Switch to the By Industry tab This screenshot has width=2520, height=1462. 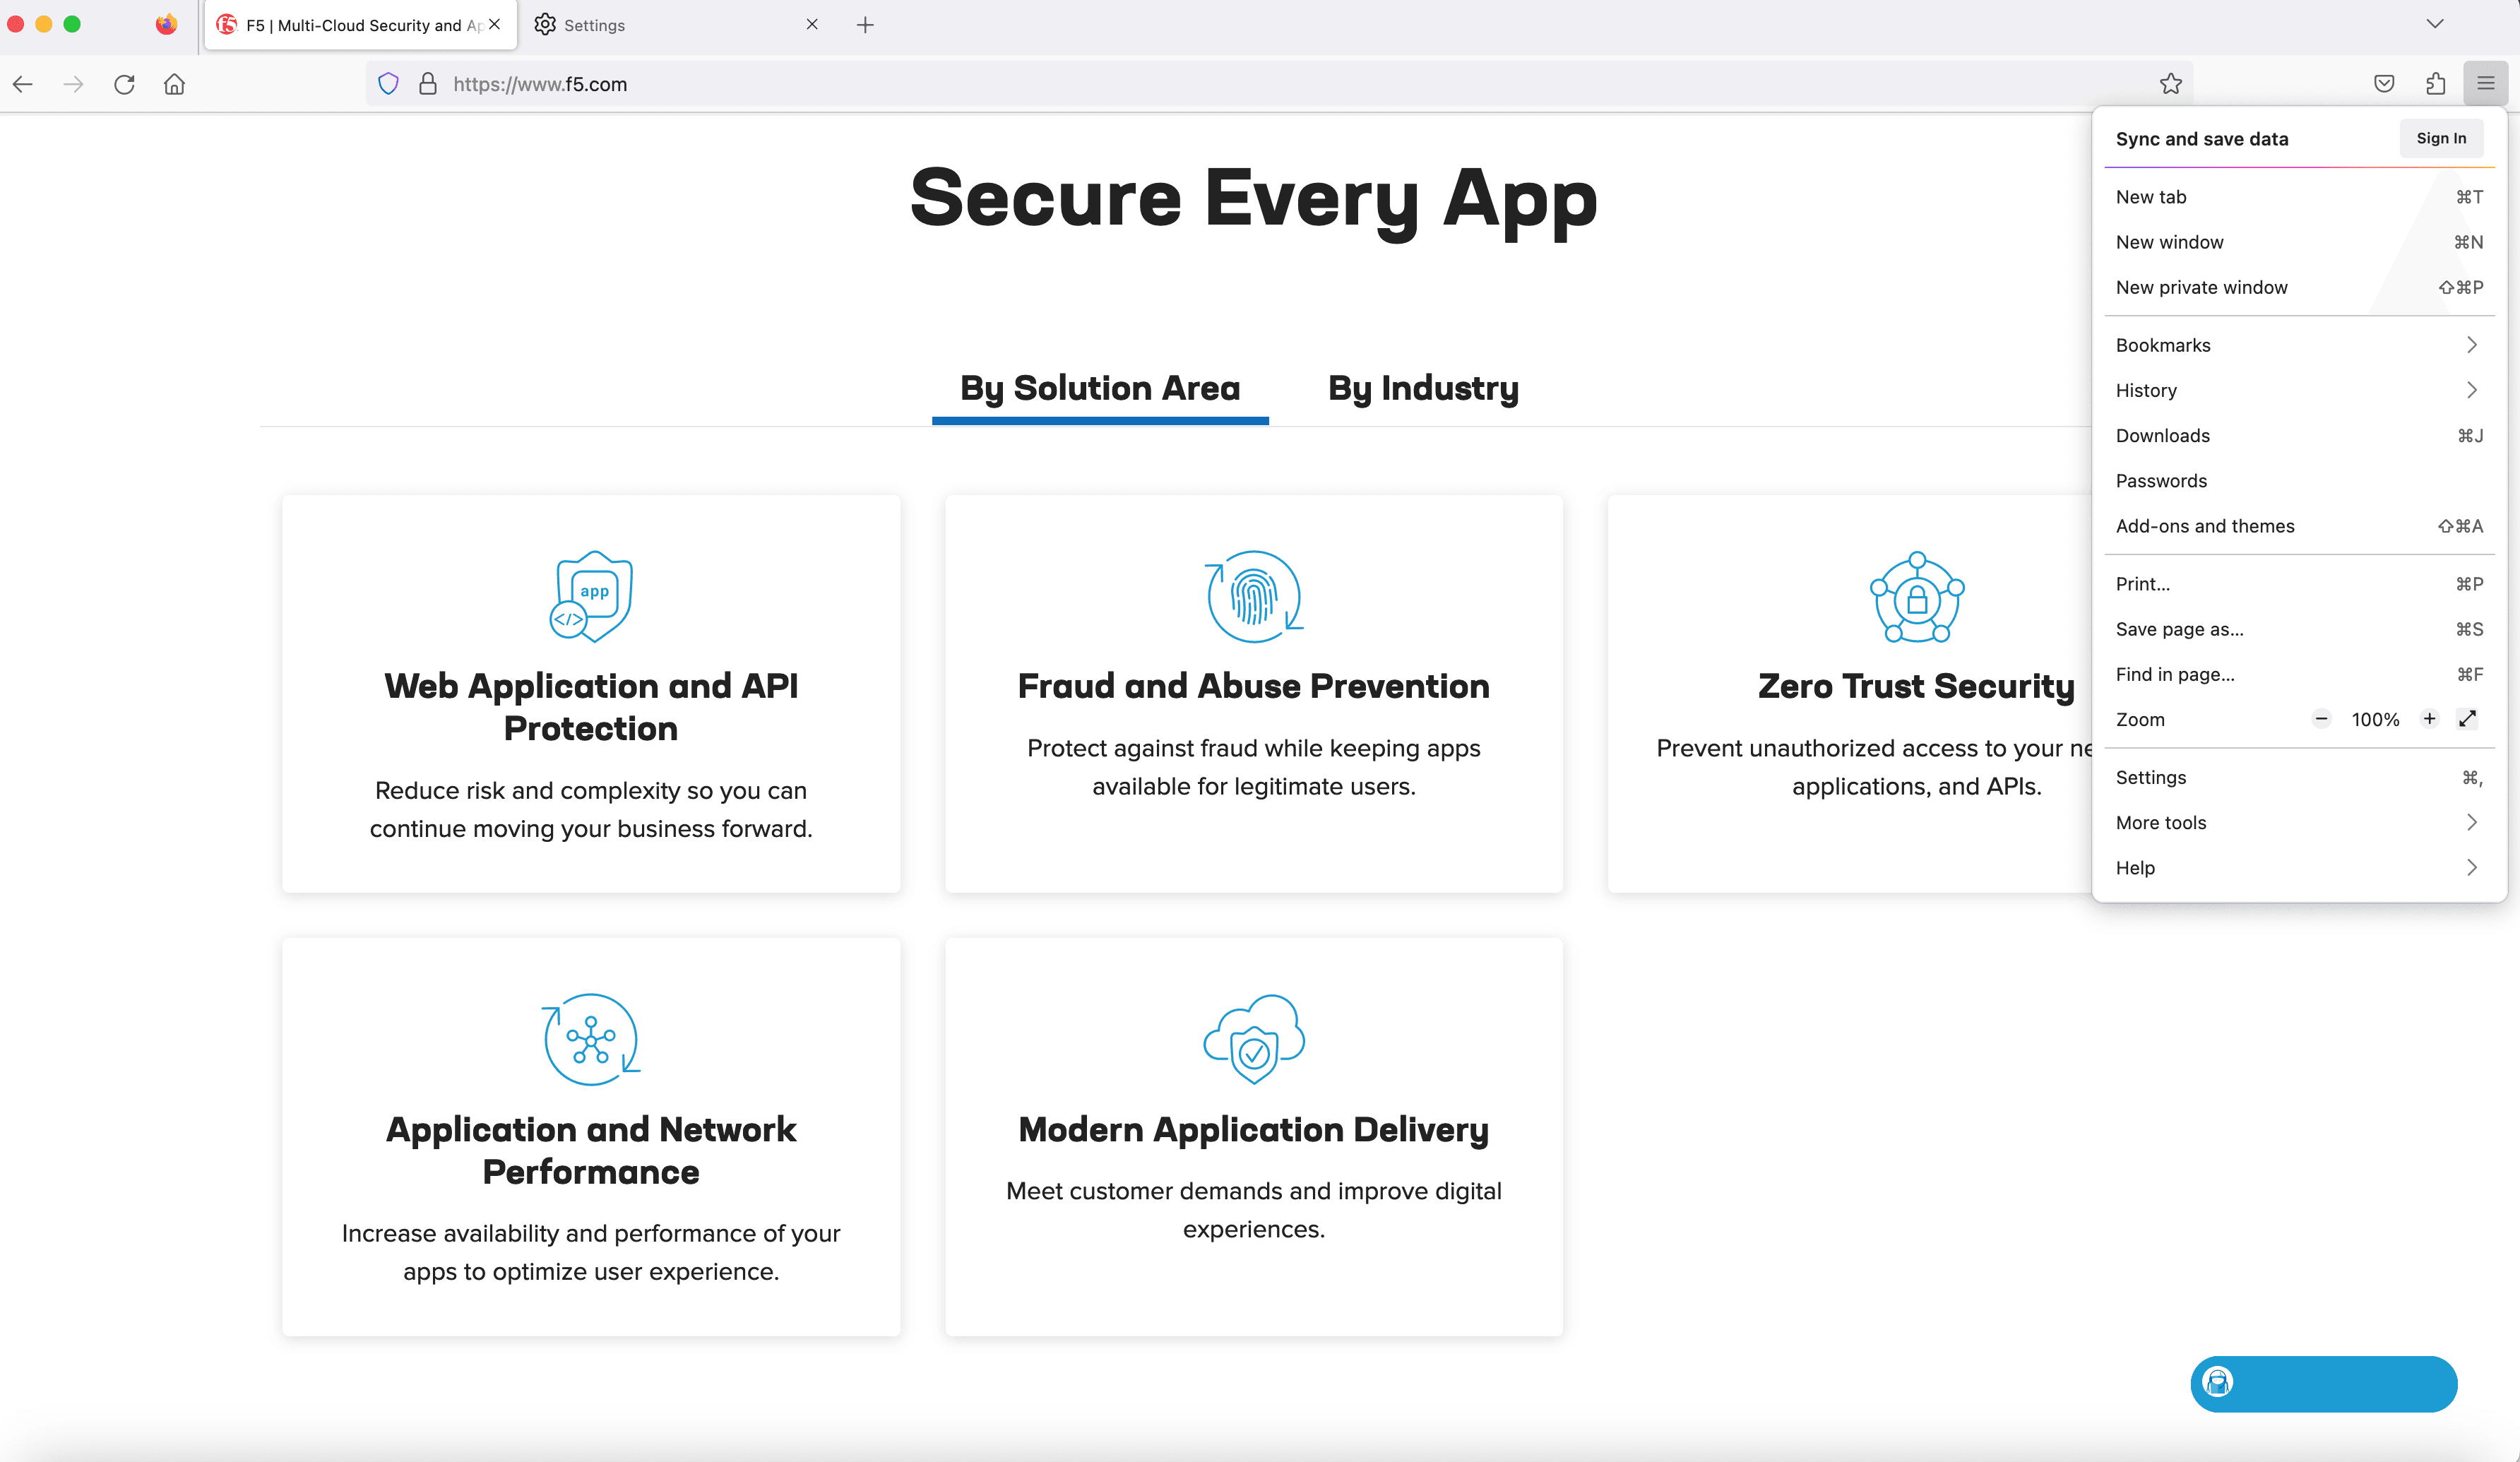coord(1423,388)
